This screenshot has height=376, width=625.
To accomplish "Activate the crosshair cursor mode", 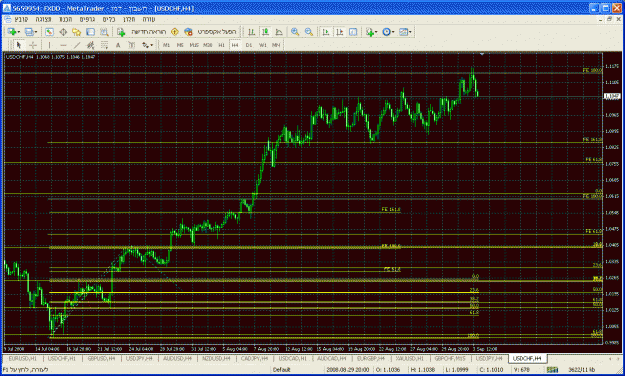I will click(x=33, y=45).
